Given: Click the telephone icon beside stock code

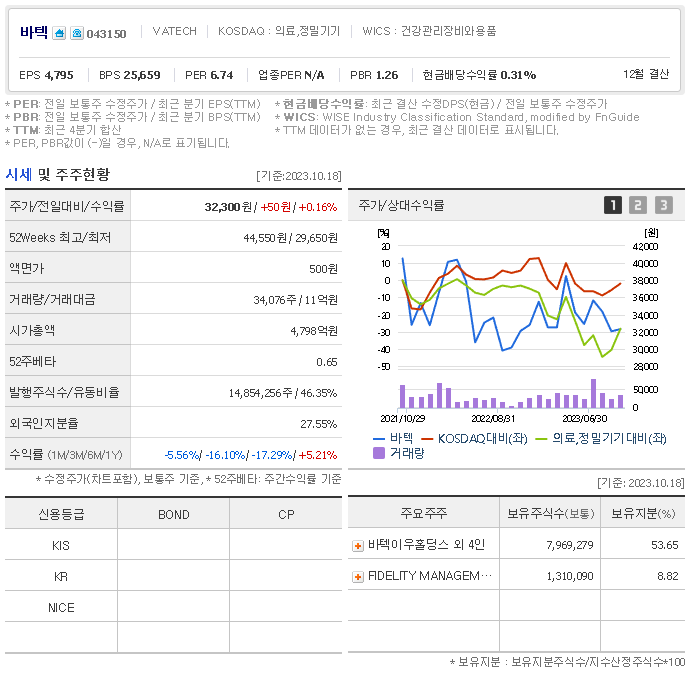Looking at the screenshot, I should [77, 33].
